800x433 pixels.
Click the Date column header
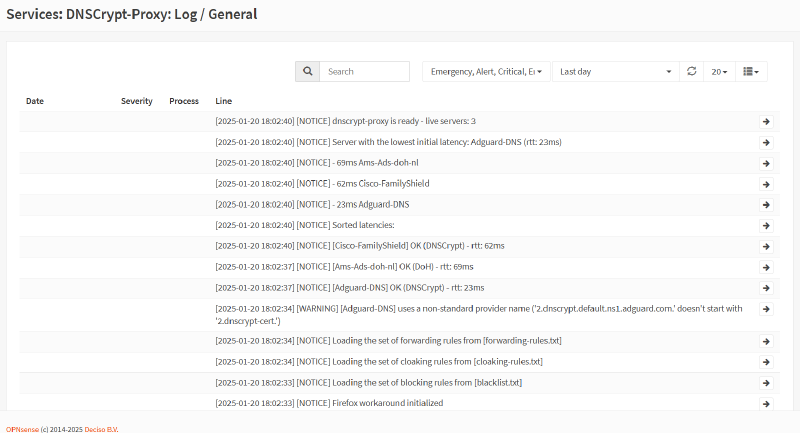[x=35, y=101]
